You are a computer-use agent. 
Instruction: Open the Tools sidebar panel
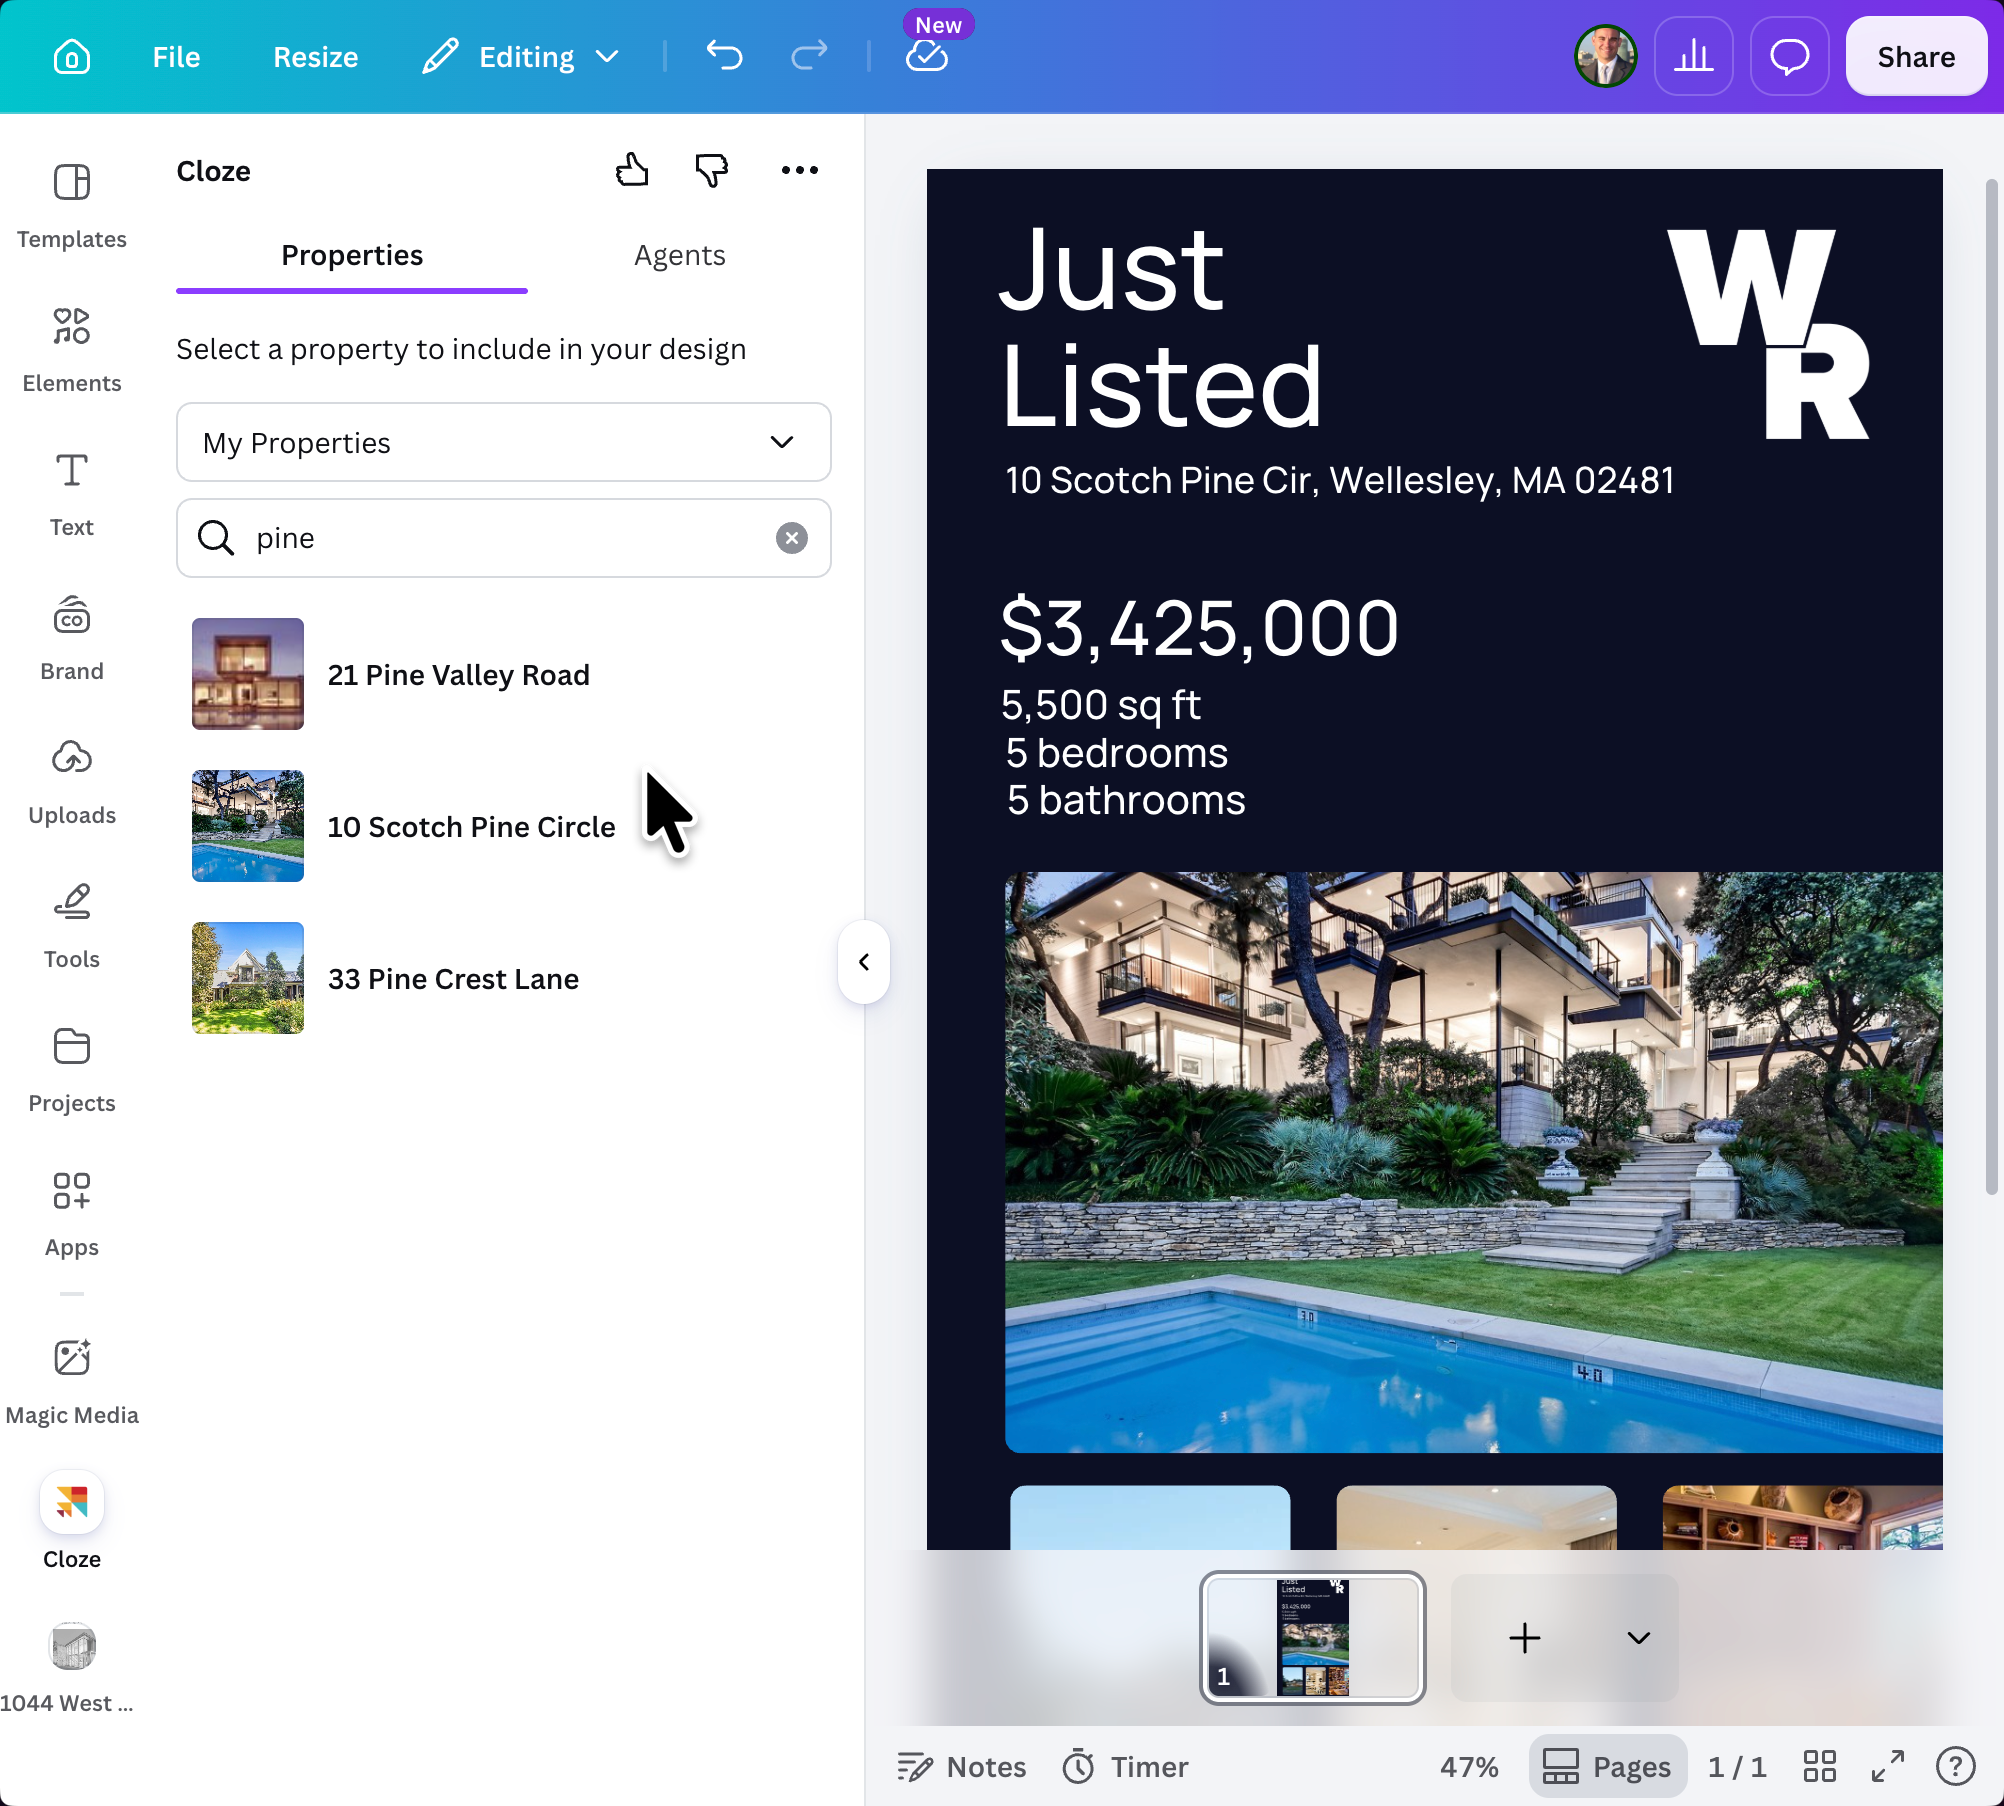pyautogui.click(x=72, y=926)
